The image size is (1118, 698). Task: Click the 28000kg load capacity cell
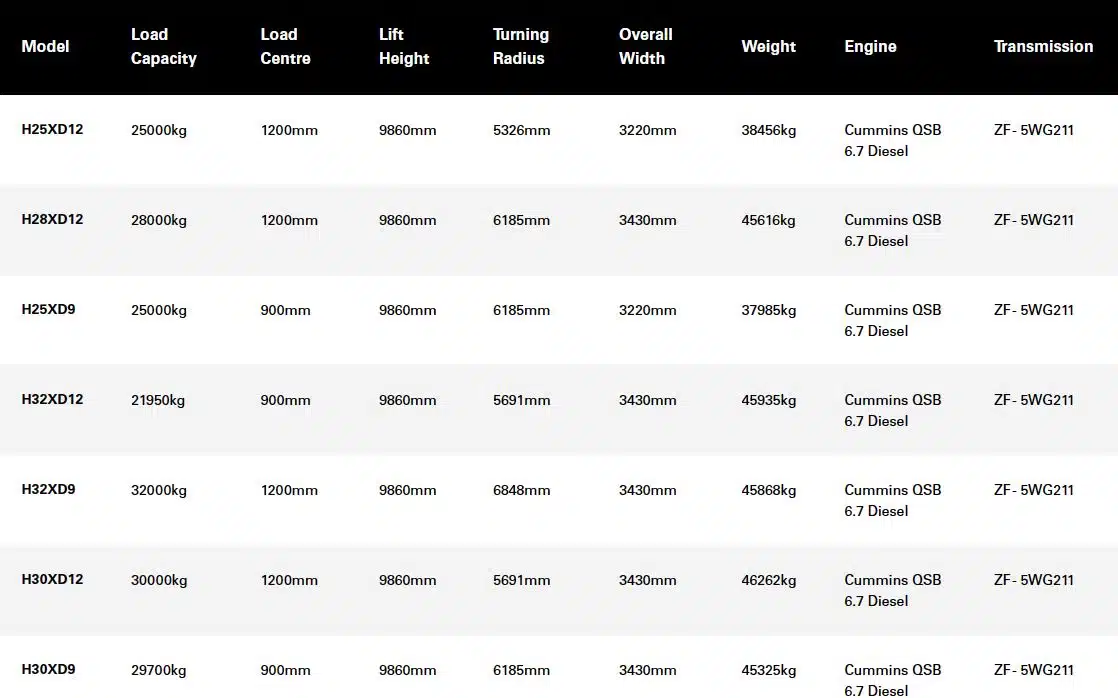coord(158,220)
